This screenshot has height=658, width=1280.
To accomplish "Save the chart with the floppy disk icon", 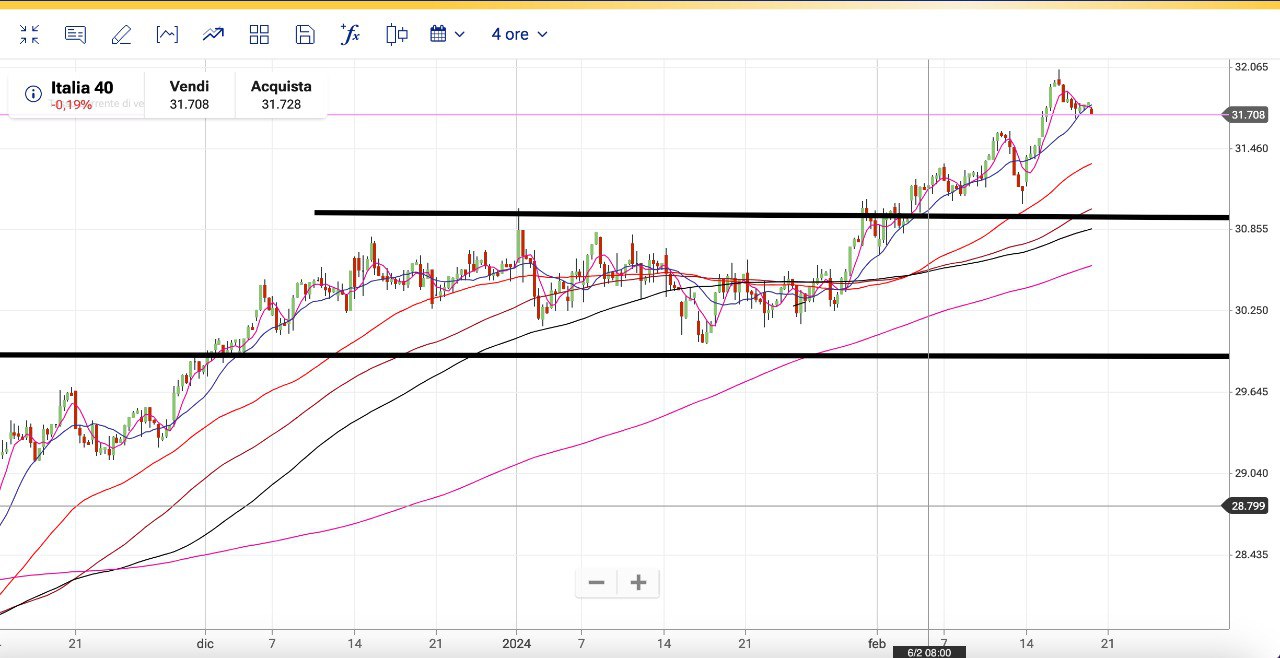I will (305, 35).
